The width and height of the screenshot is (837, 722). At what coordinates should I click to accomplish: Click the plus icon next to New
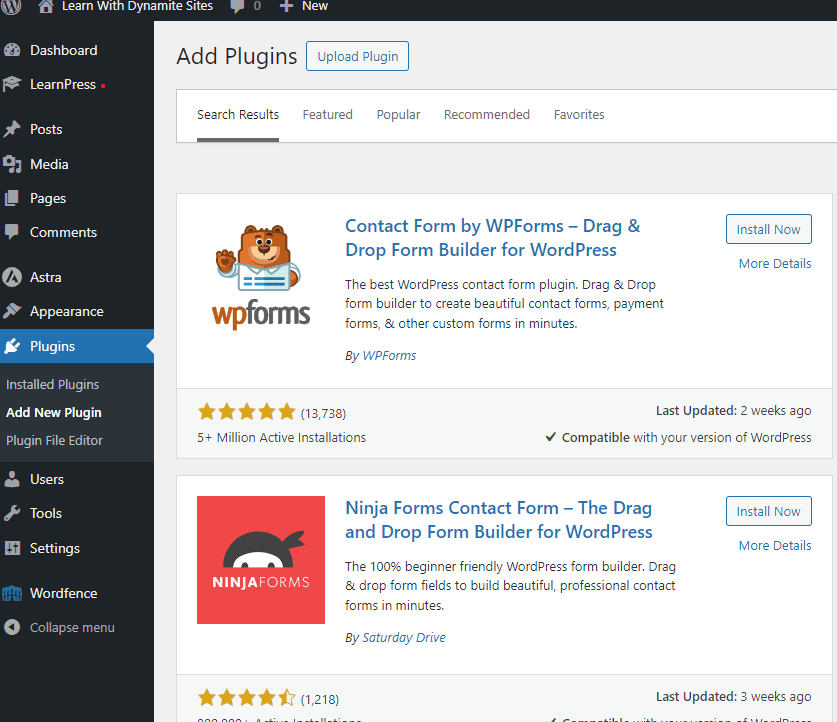click(286, 6)
